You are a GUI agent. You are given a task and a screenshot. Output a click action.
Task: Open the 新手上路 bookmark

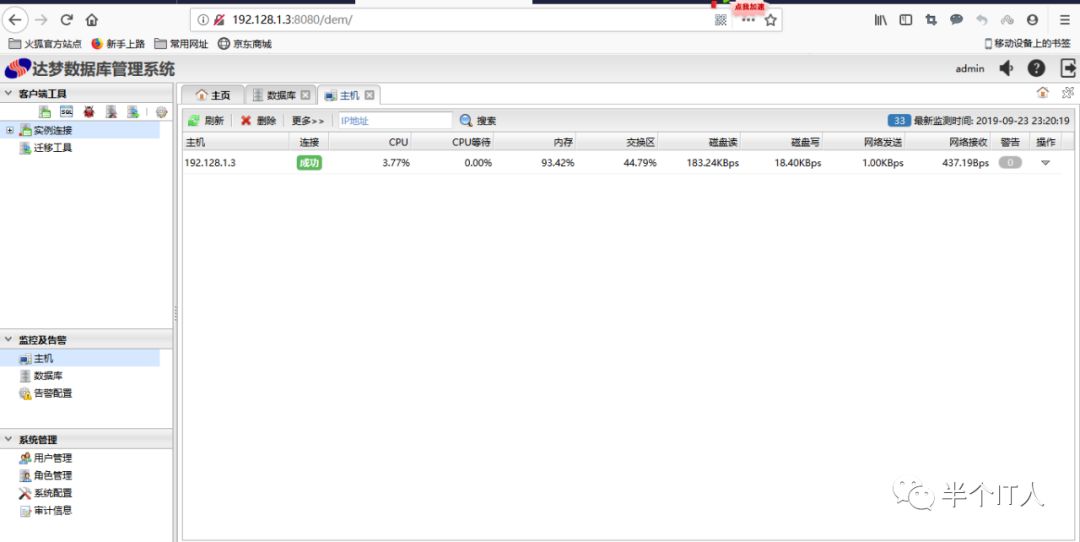click(118, 43)
